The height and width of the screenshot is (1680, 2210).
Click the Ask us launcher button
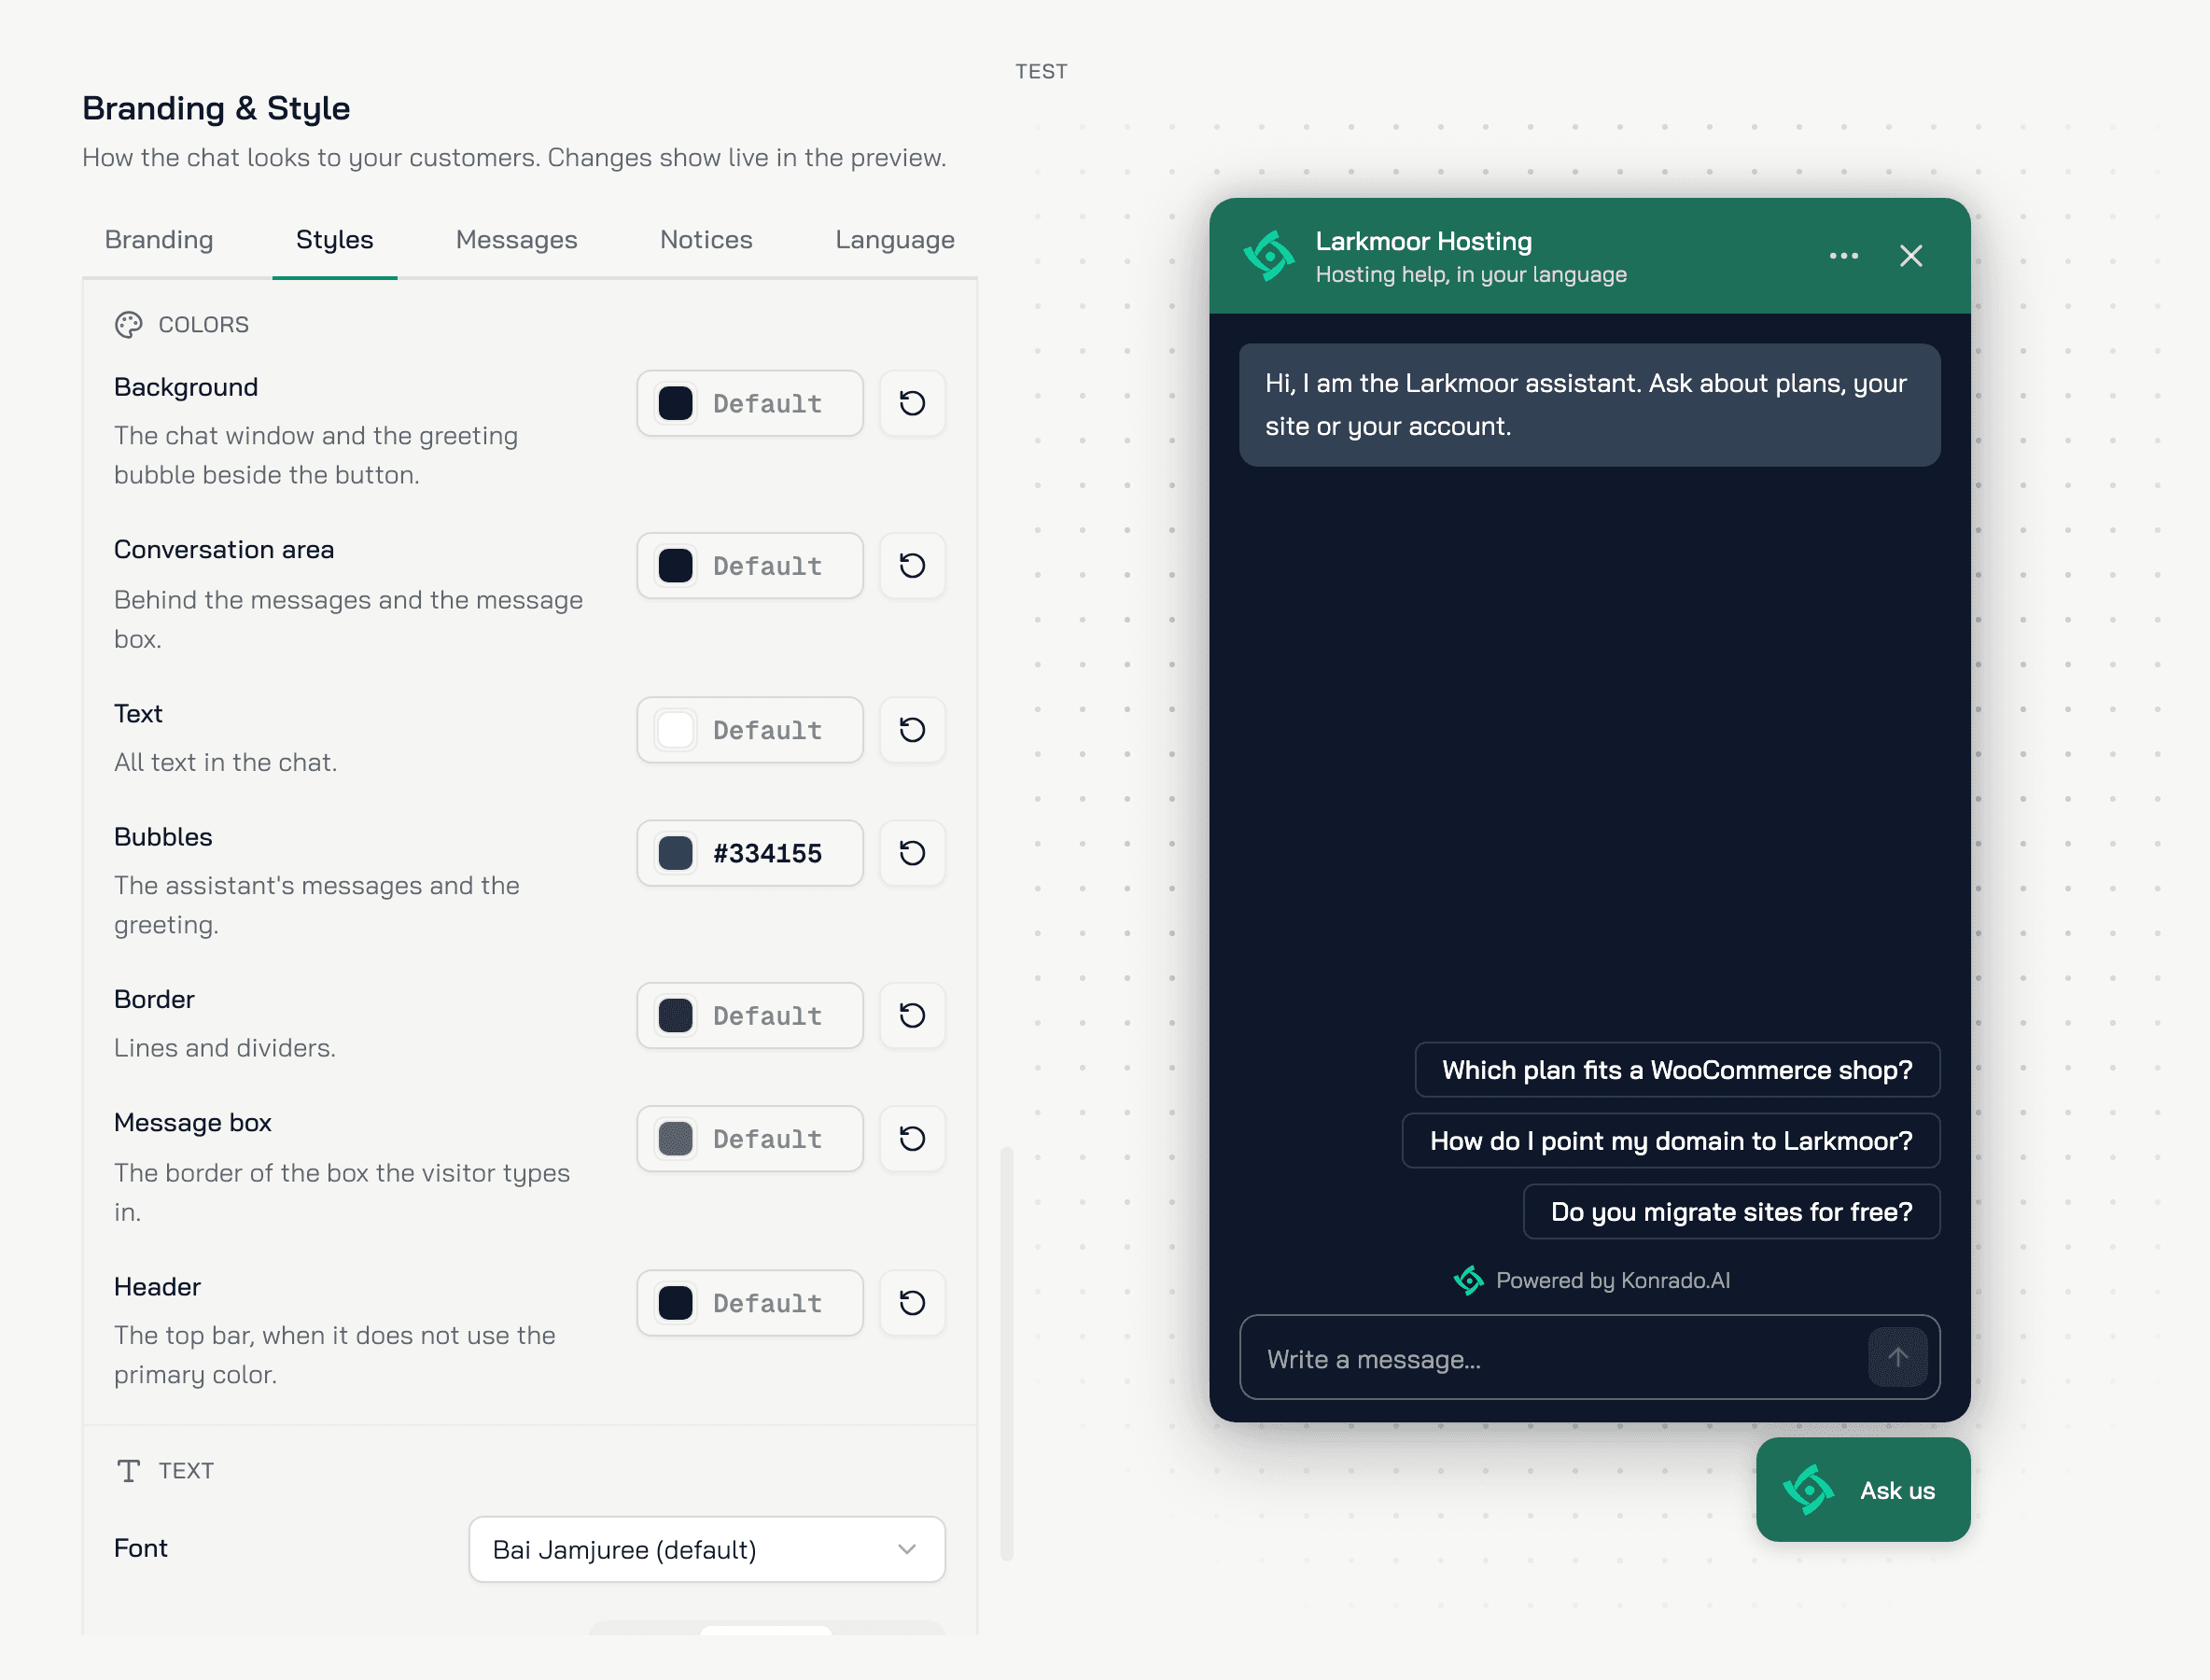click(x=1863, y=1490)
